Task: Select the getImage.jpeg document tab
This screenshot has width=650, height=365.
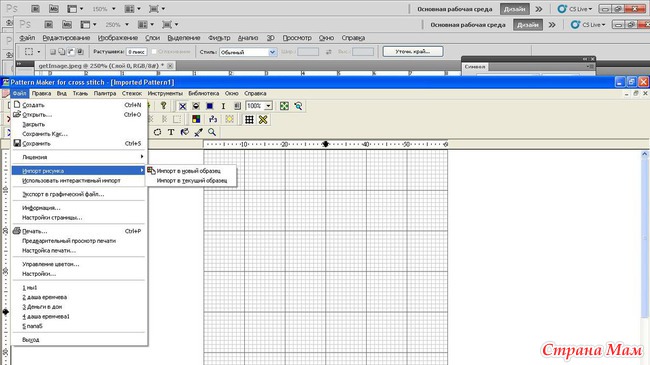Action: (x=101, y=66)
